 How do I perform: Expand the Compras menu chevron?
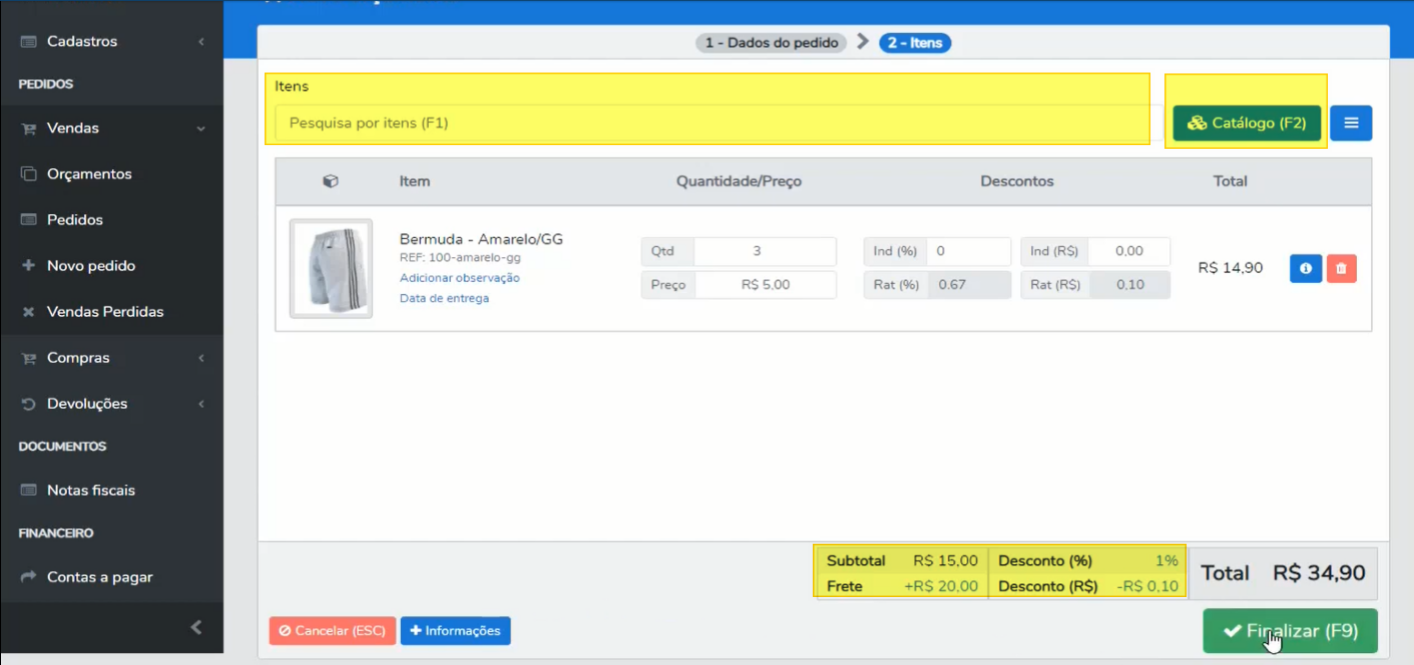pos(201,358)
